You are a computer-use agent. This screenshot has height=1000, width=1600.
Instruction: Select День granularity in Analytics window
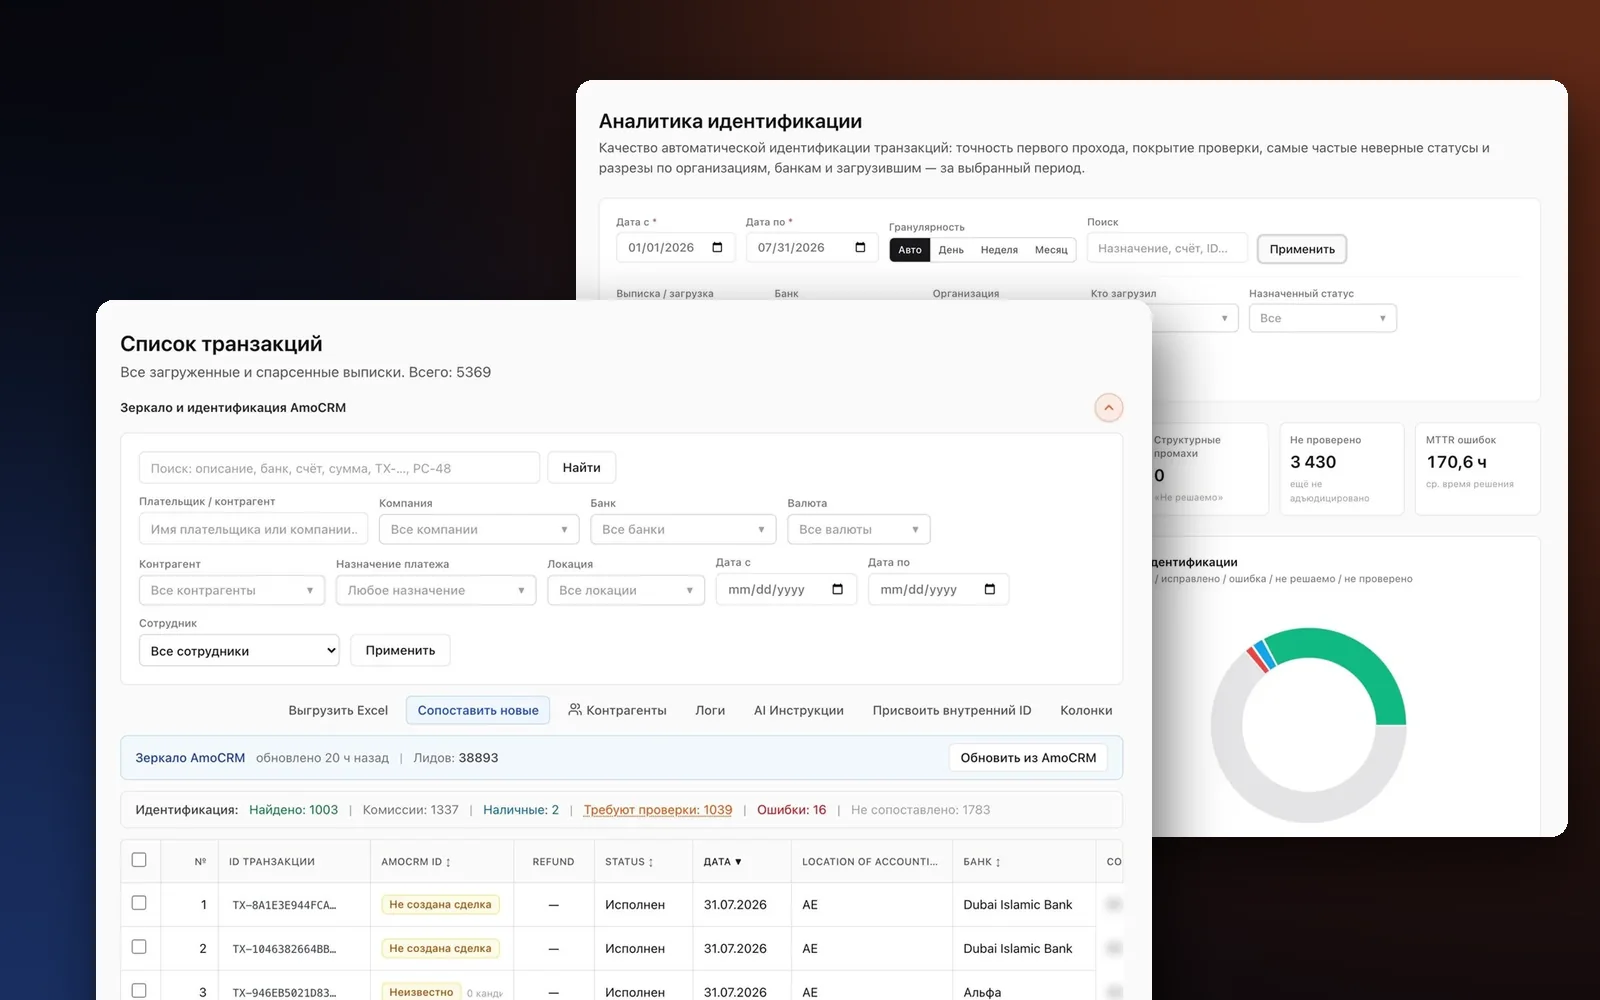tap(951, 250)
